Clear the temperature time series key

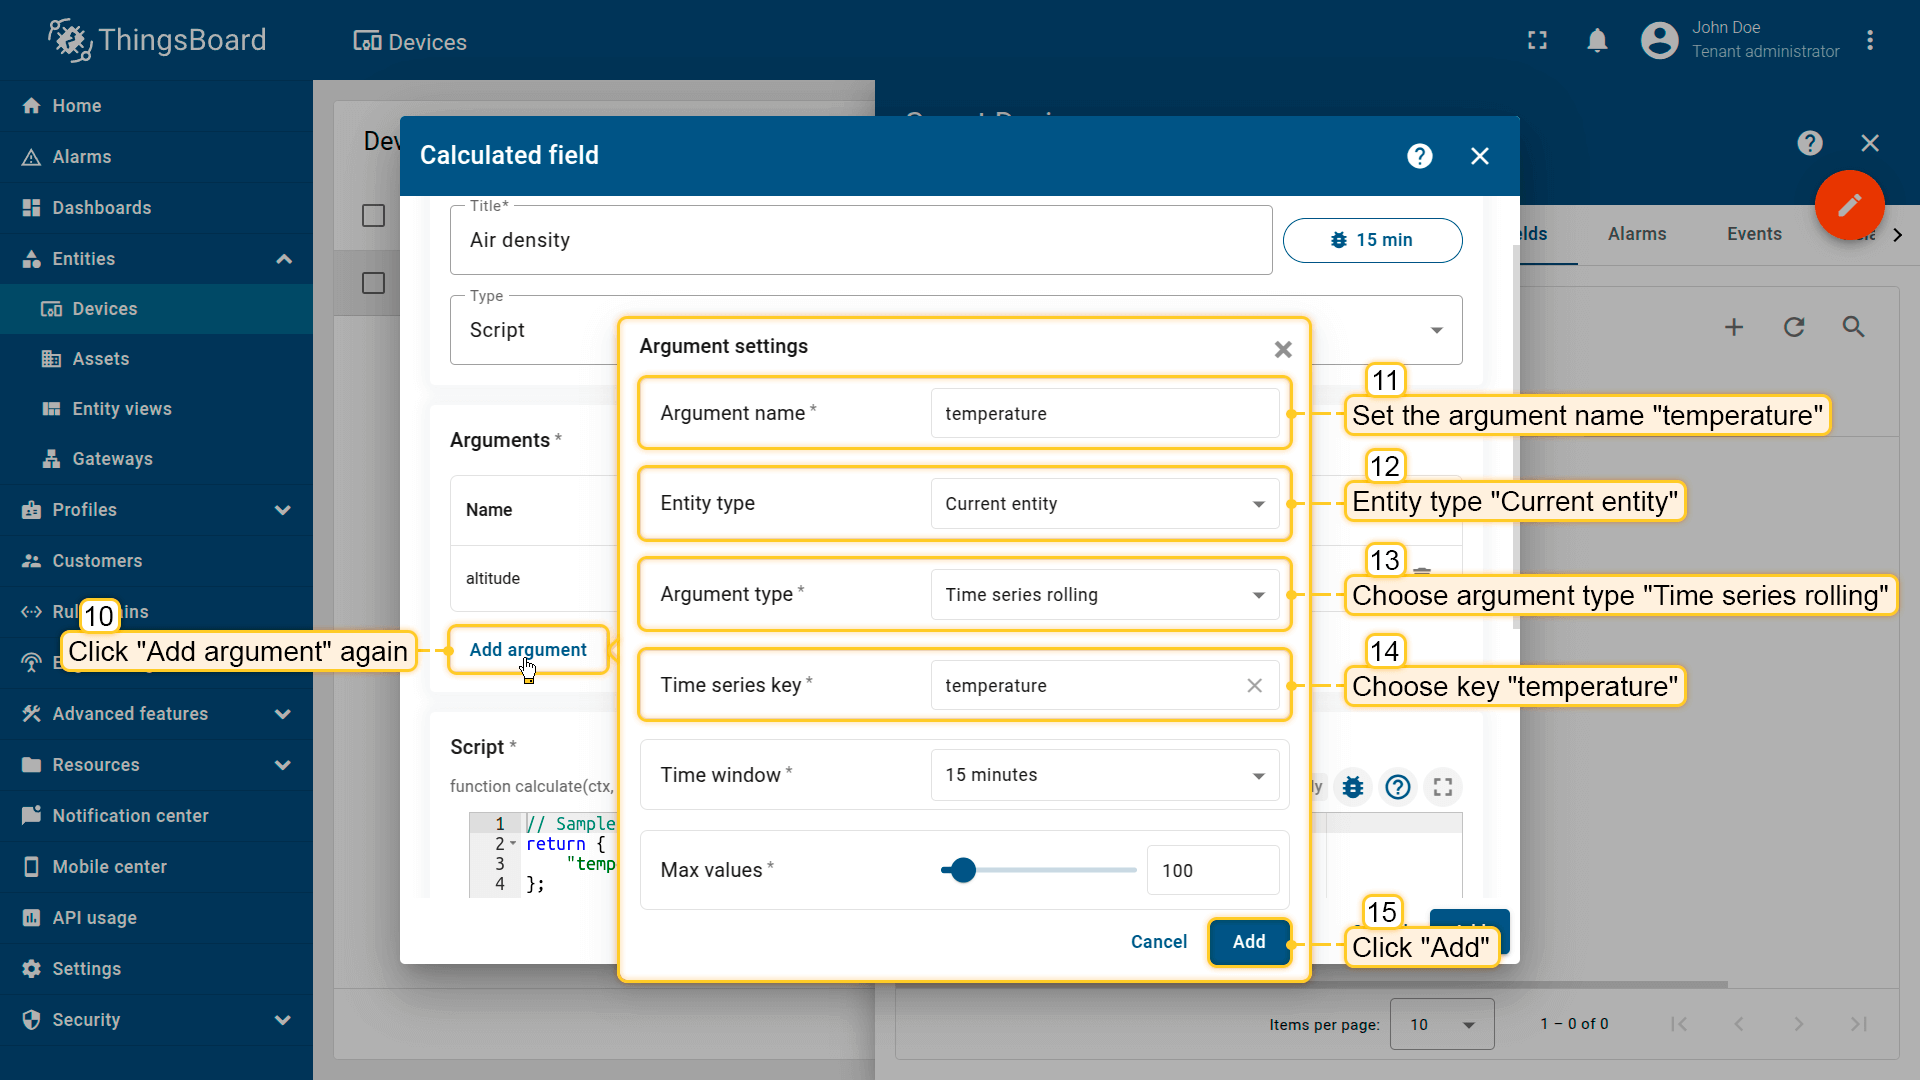click(1254, 685)
